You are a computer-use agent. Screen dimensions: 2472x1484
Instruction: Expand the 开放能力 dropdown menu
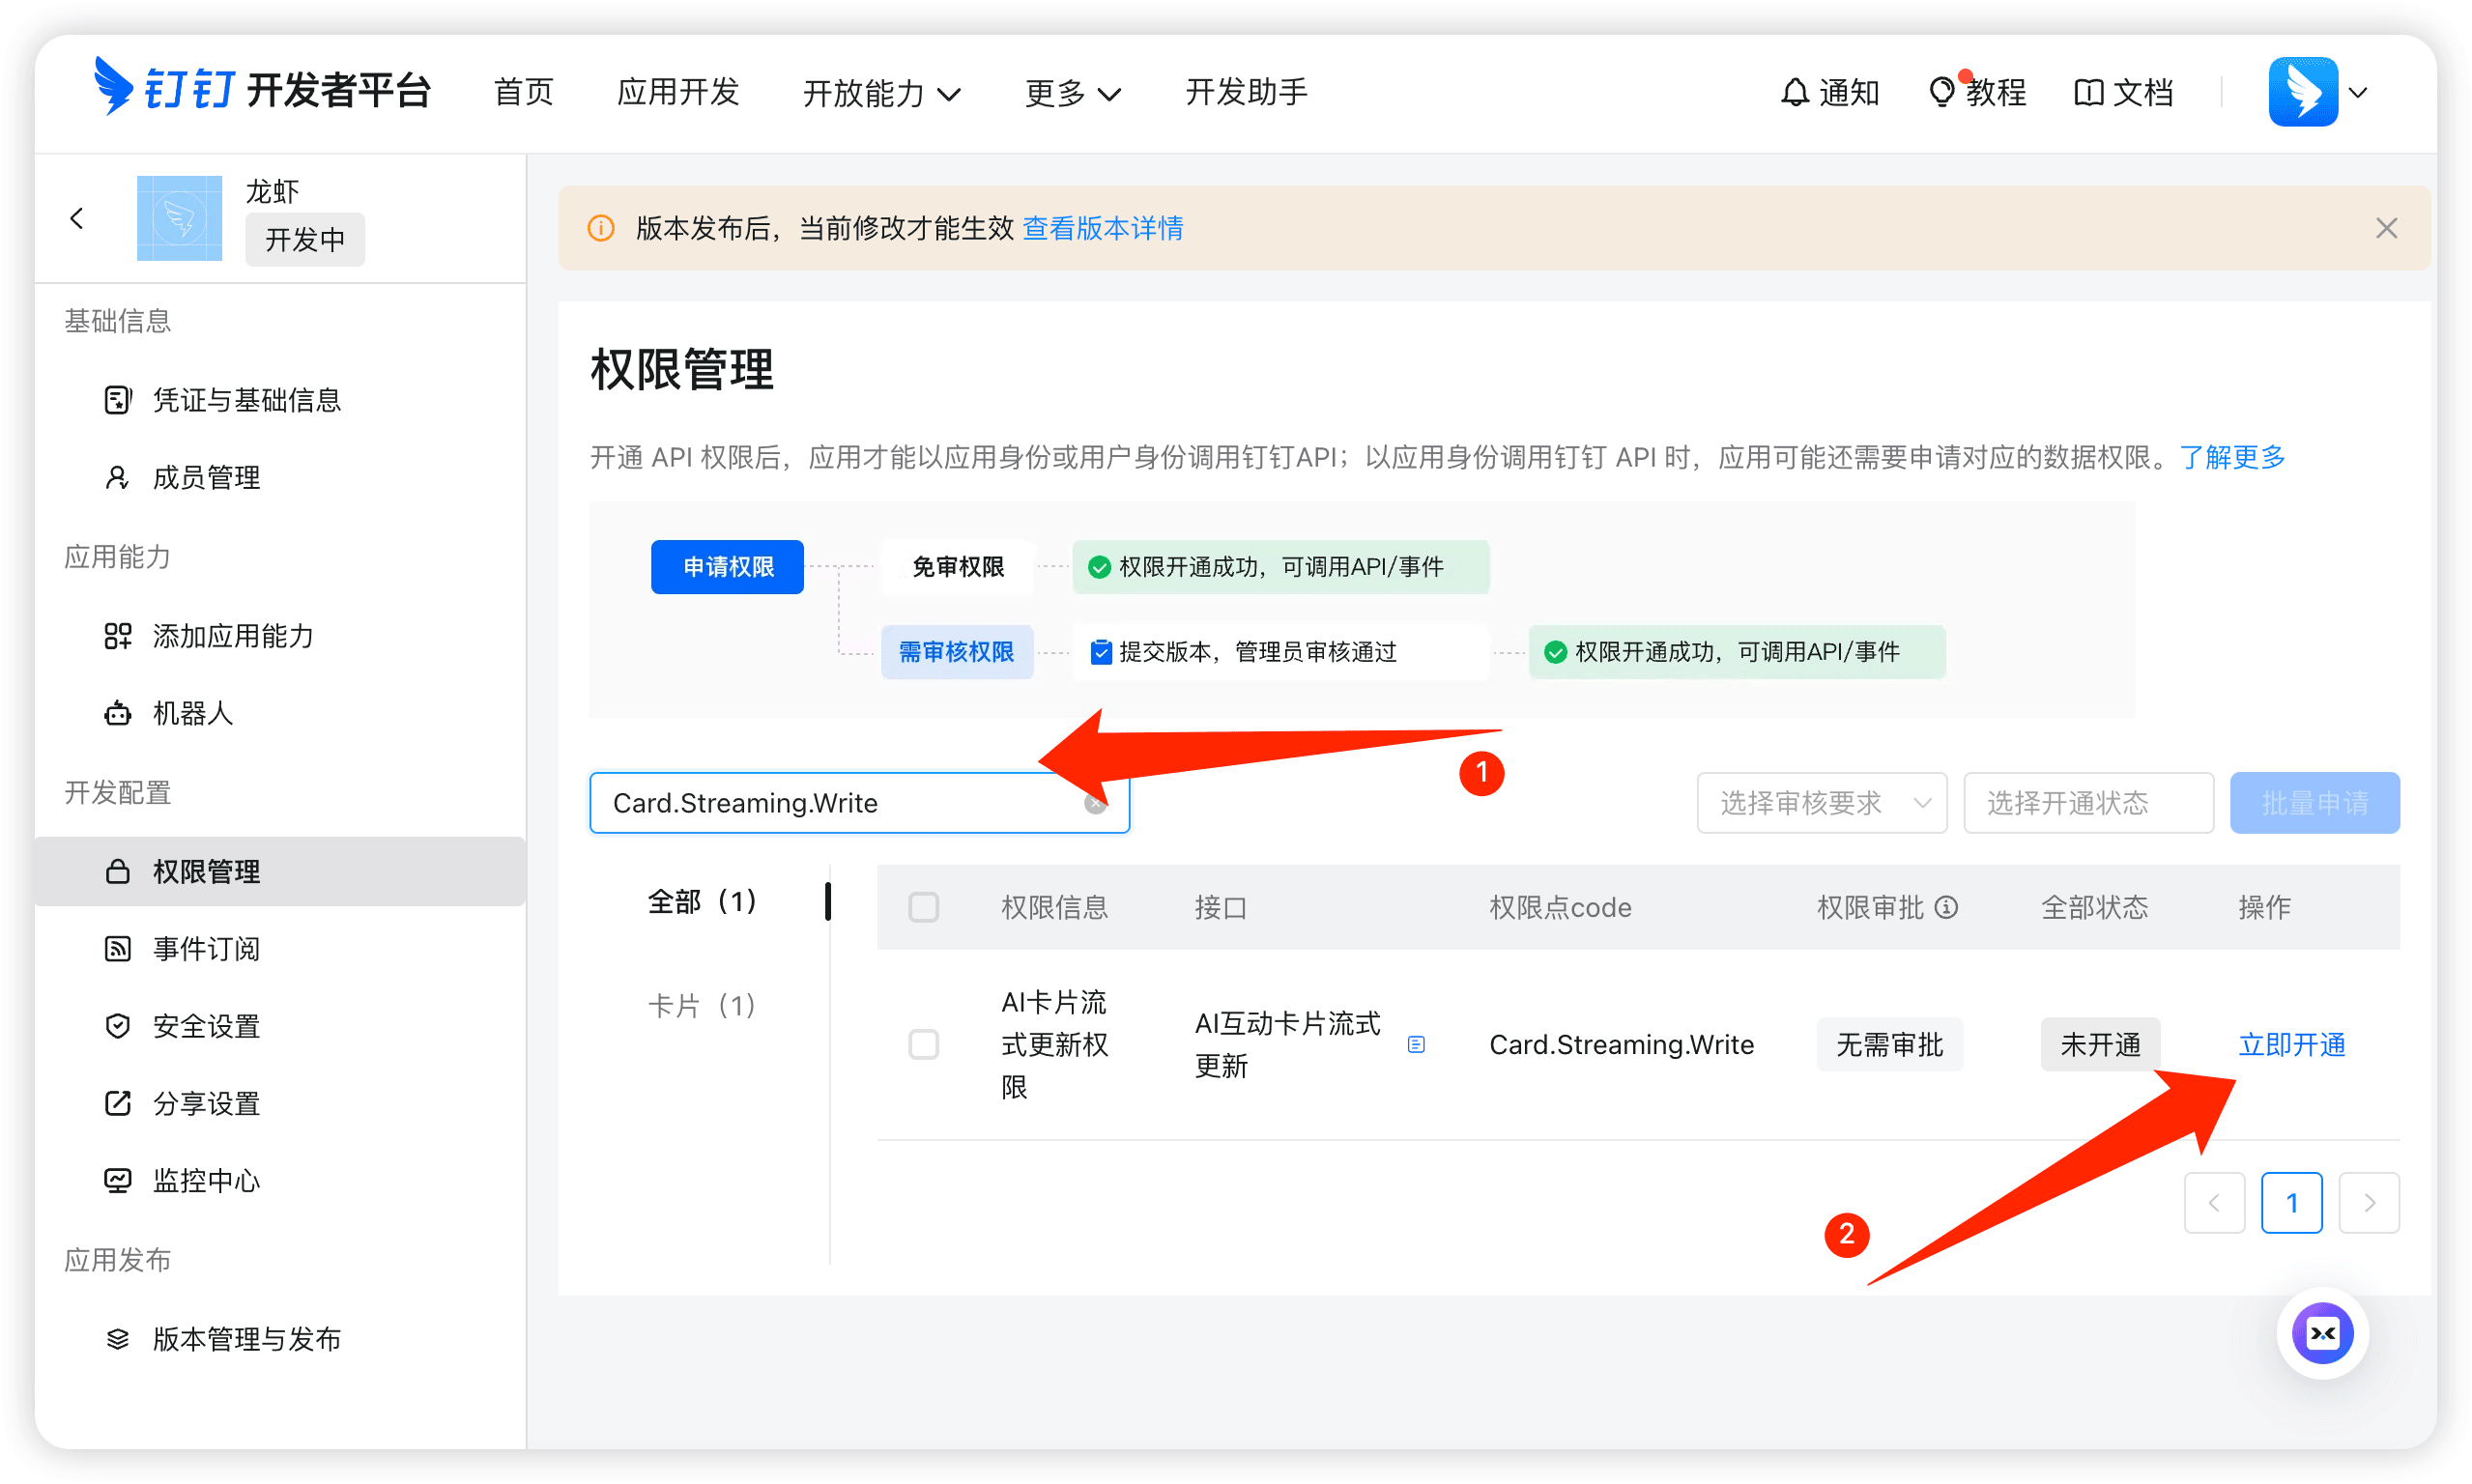point(880,92)
